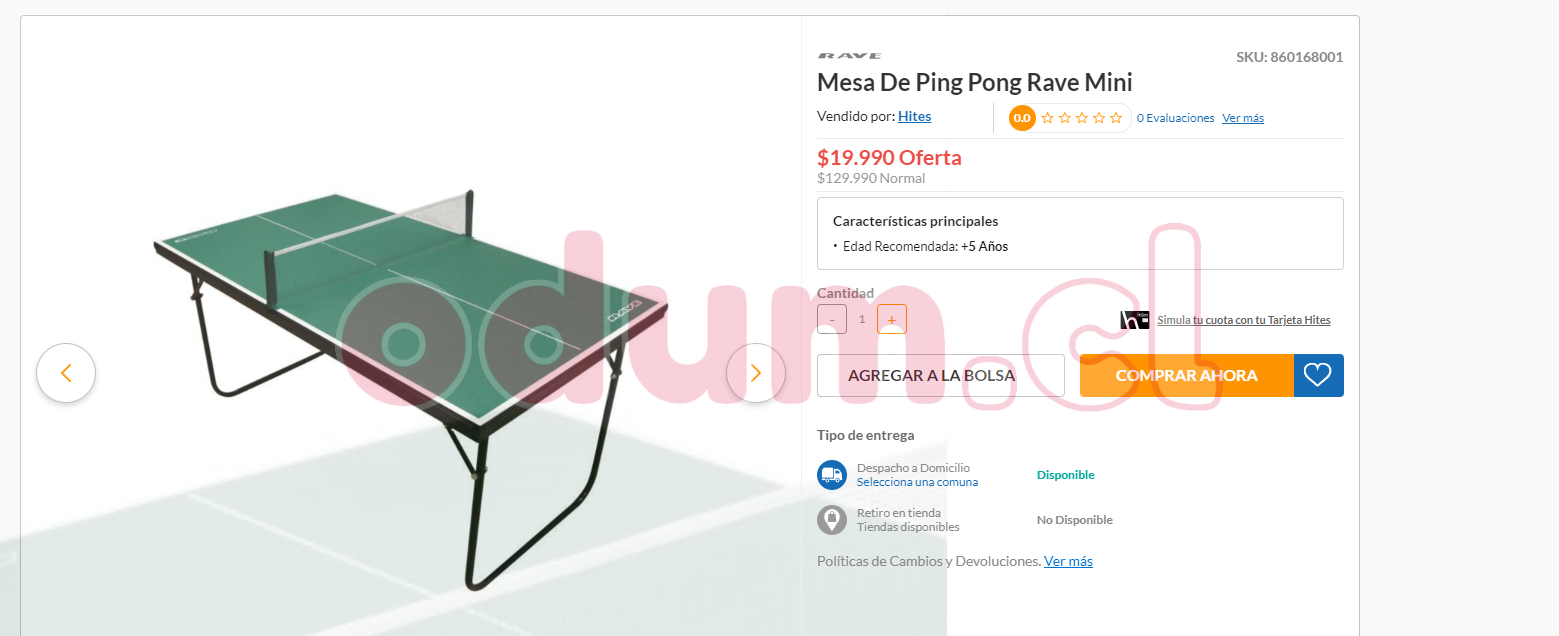
Task: Show the previous product image arrow
Action: tap(66, 373)
